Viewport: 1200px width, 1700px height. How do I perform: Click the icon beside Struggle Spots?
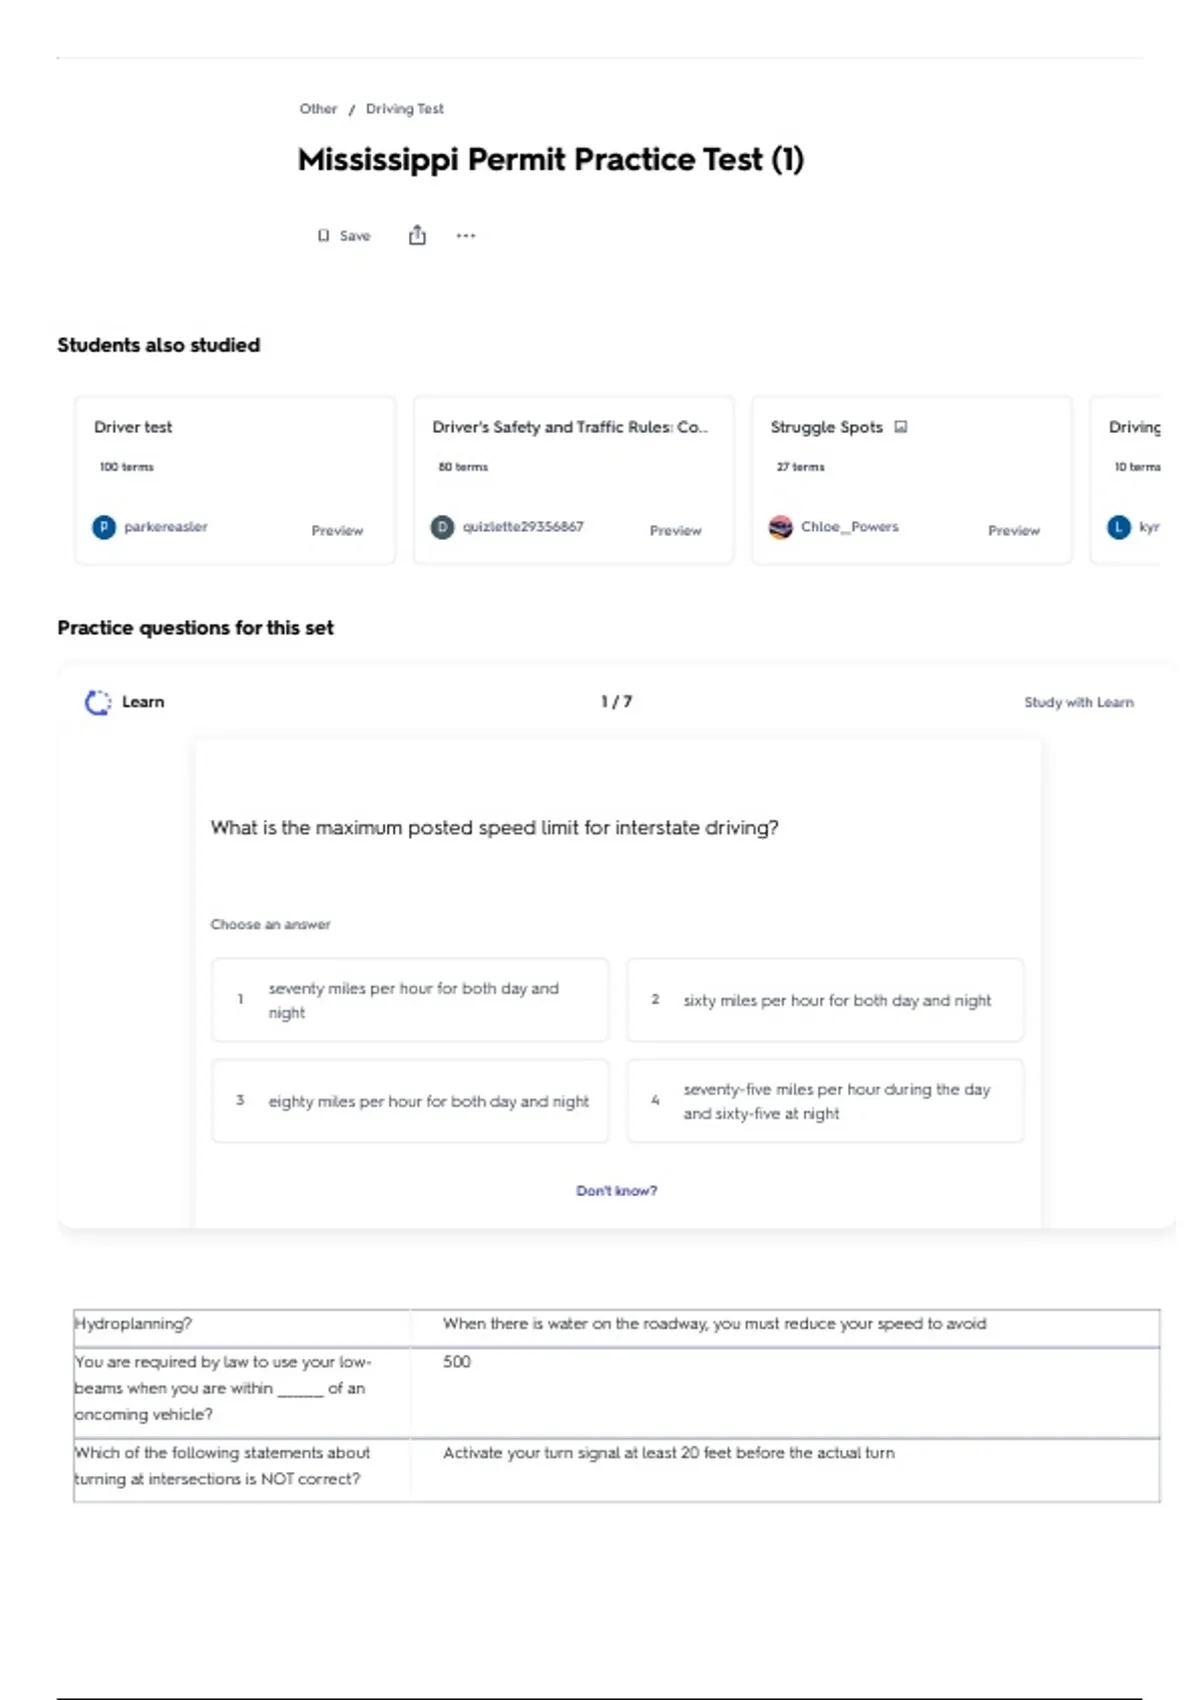901,427
